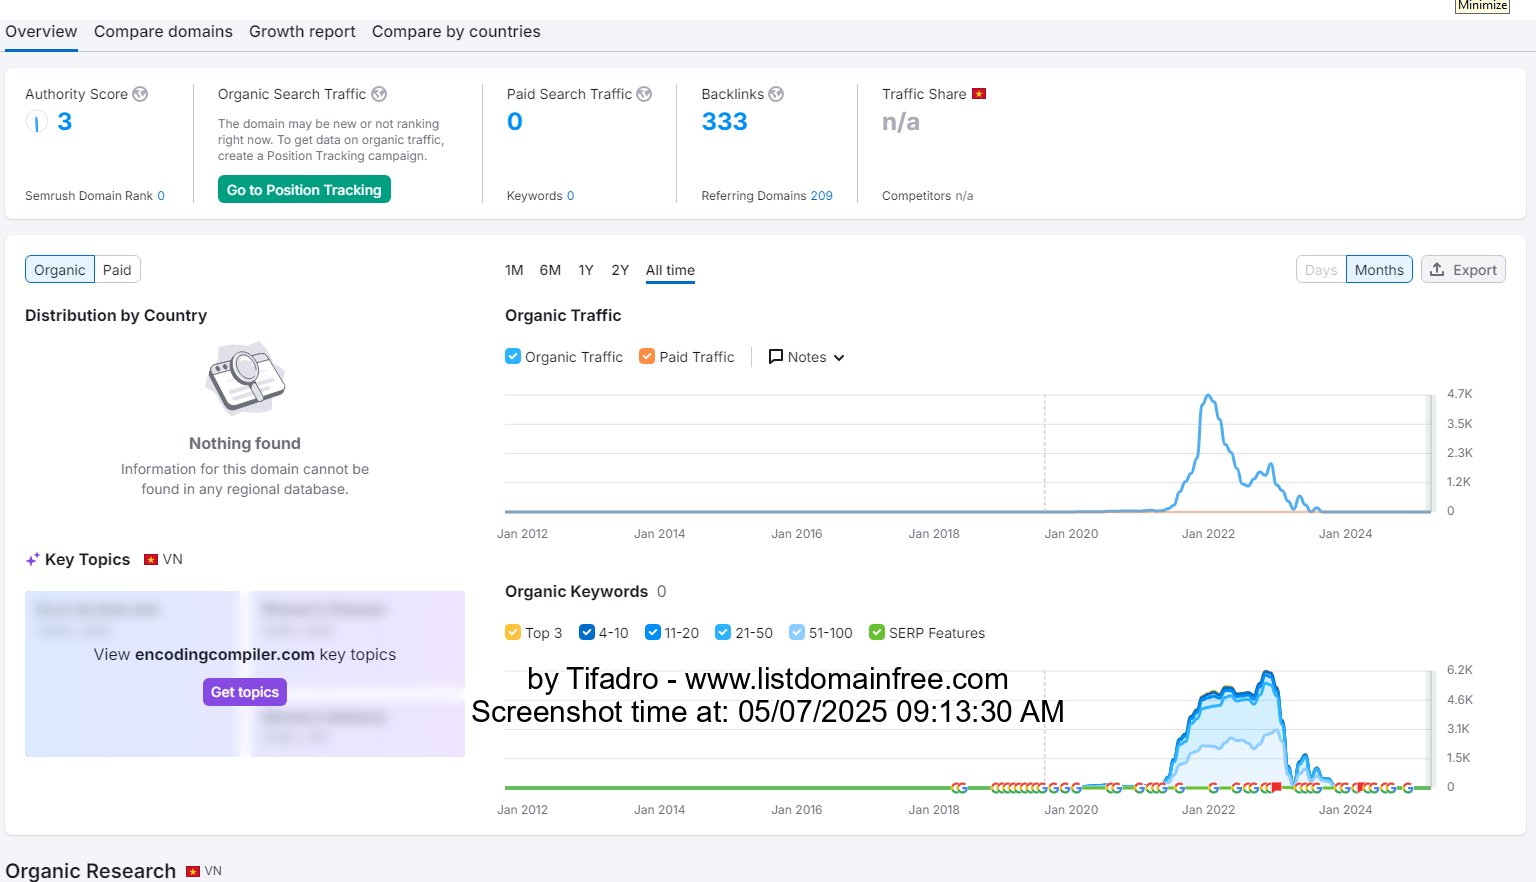This screenshot has height=882, width=1536.
Task: Click the Authority Score info icon
Action: pyautogui.click(x=140, y=94)
